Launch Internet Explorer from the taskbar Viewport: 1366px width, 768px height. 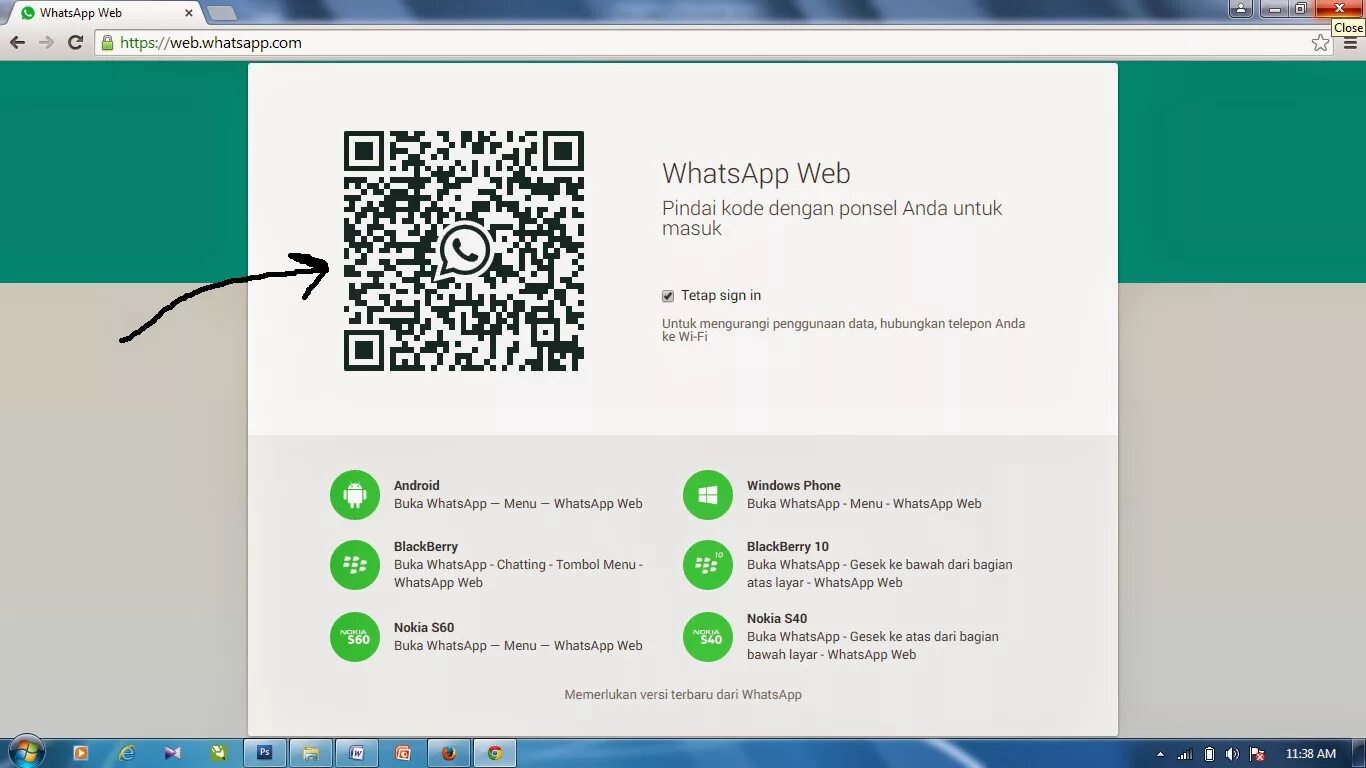click(x=126, y=753)
